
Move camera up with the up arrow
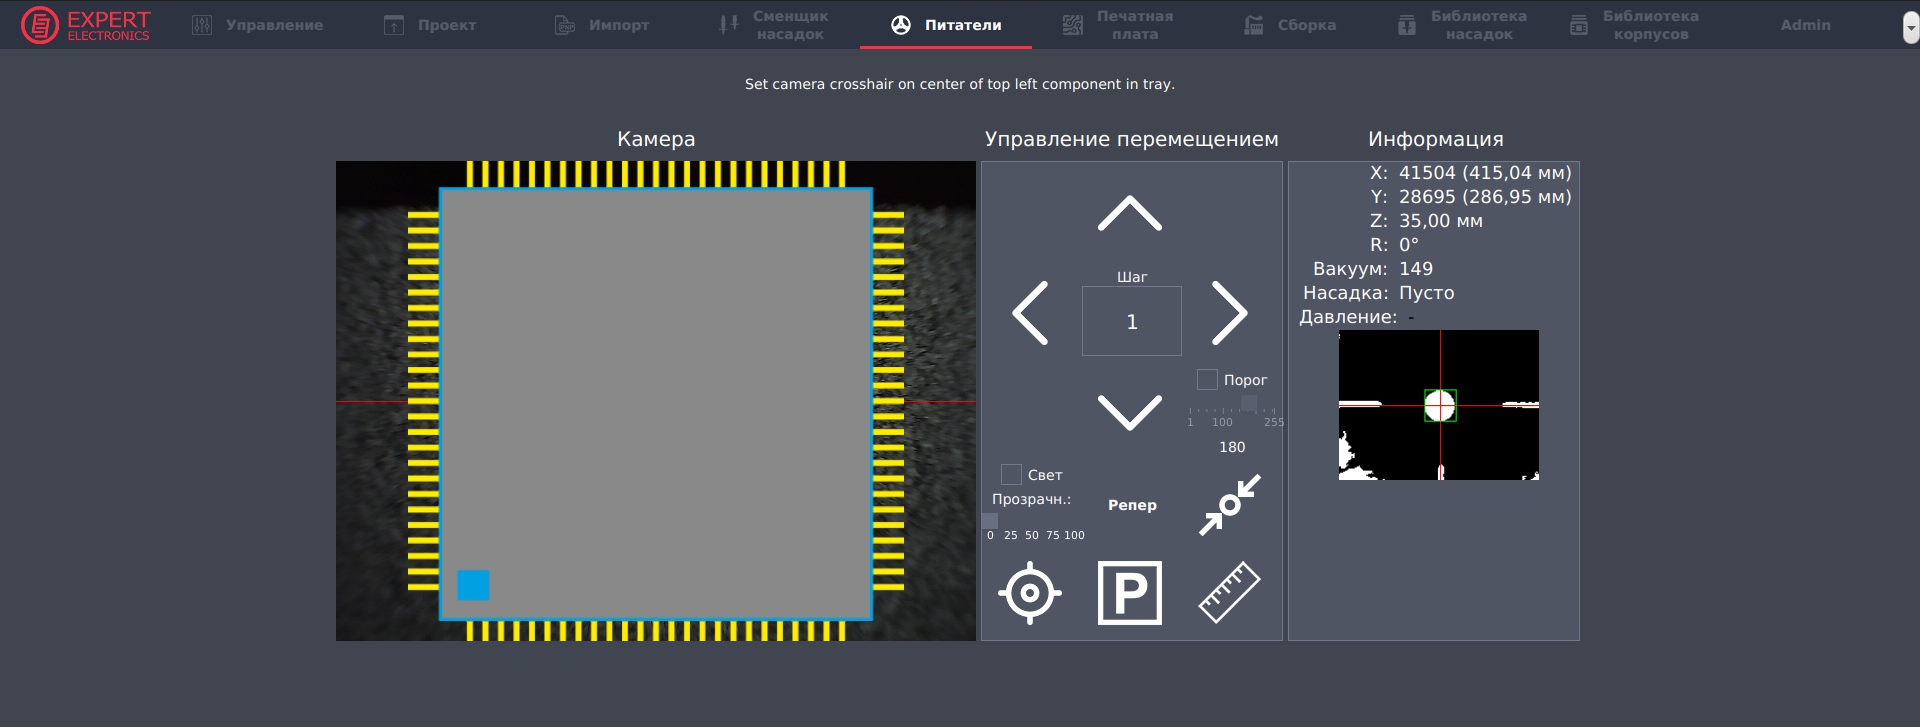click(1130, 213)
